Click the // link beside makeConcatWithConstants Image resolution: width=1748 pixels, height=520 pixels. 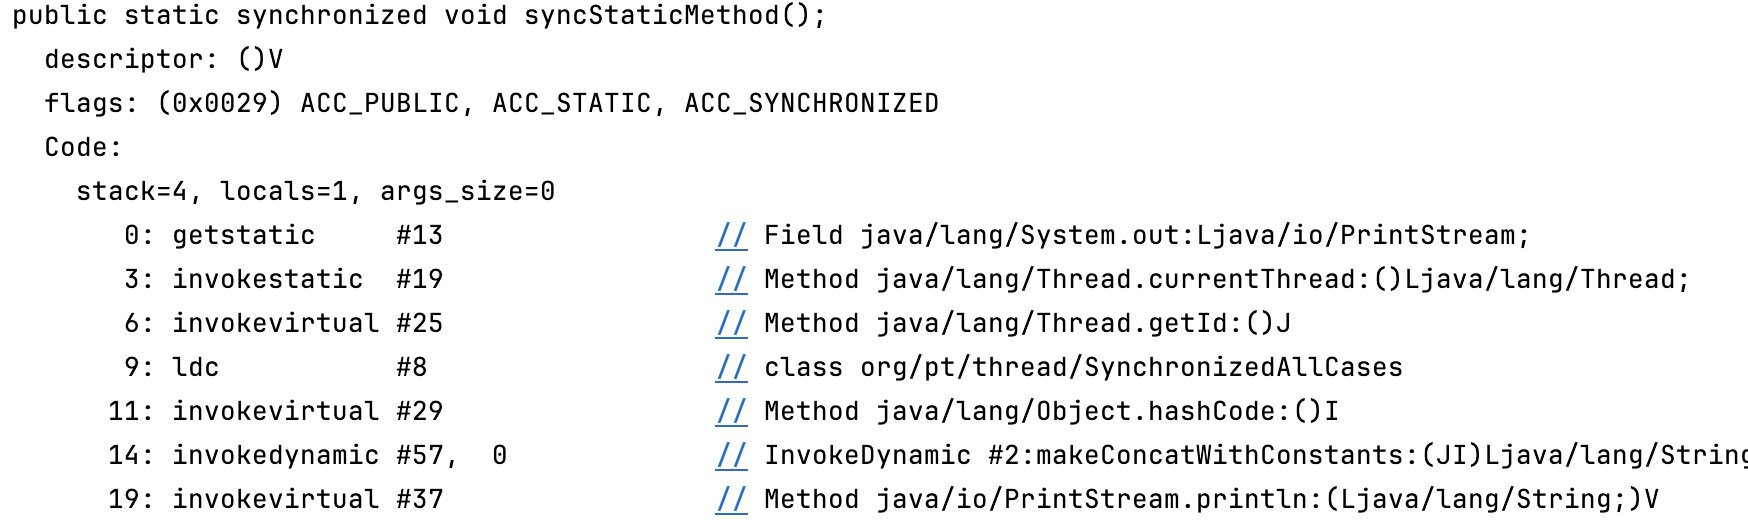click(x=732, y=456)
